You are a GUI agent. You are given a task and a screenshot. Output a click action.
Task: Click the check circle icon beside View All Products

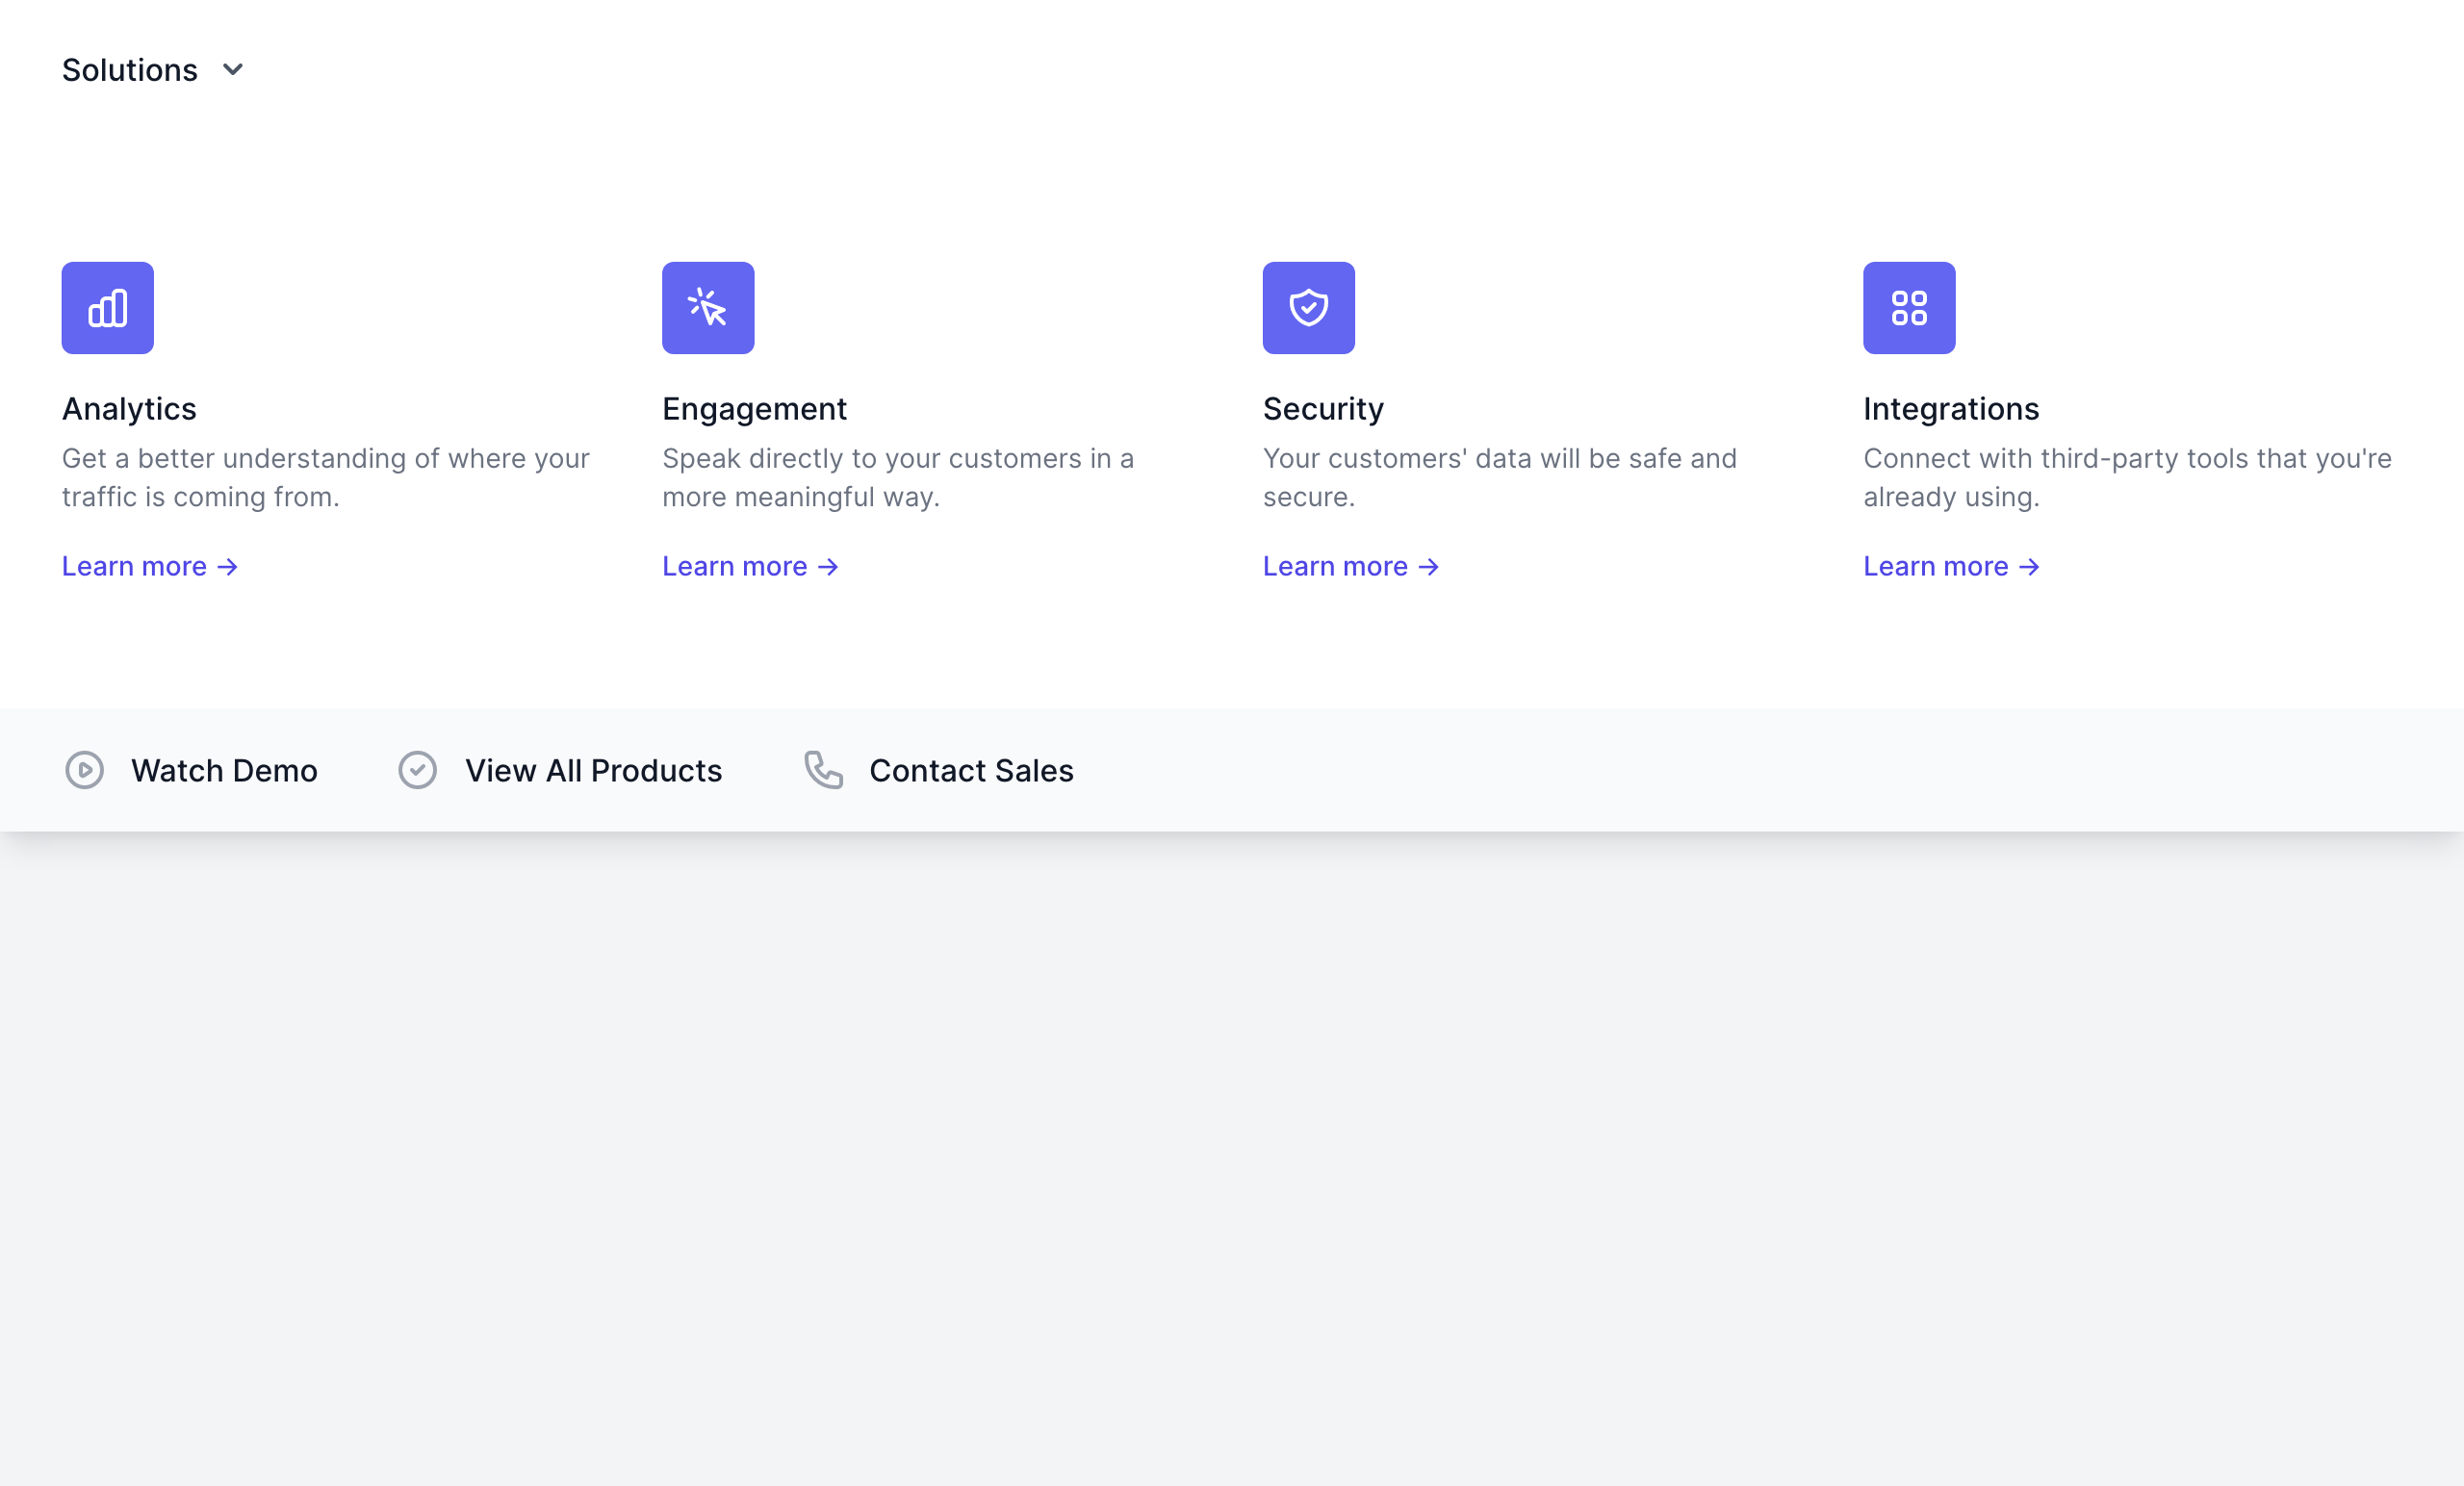(x=417, y=770)
